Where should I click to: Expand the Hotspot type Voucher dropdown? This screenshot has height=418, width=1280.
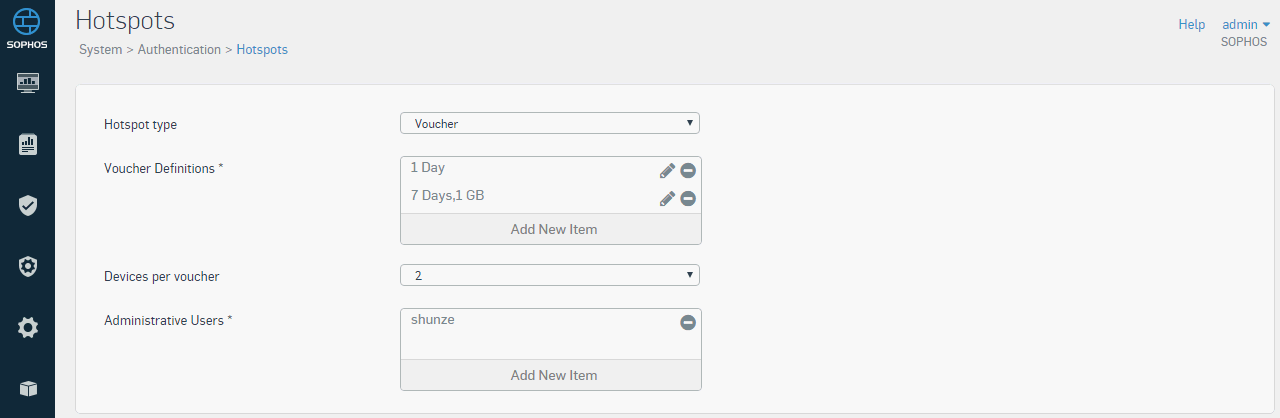click(550, 123)
